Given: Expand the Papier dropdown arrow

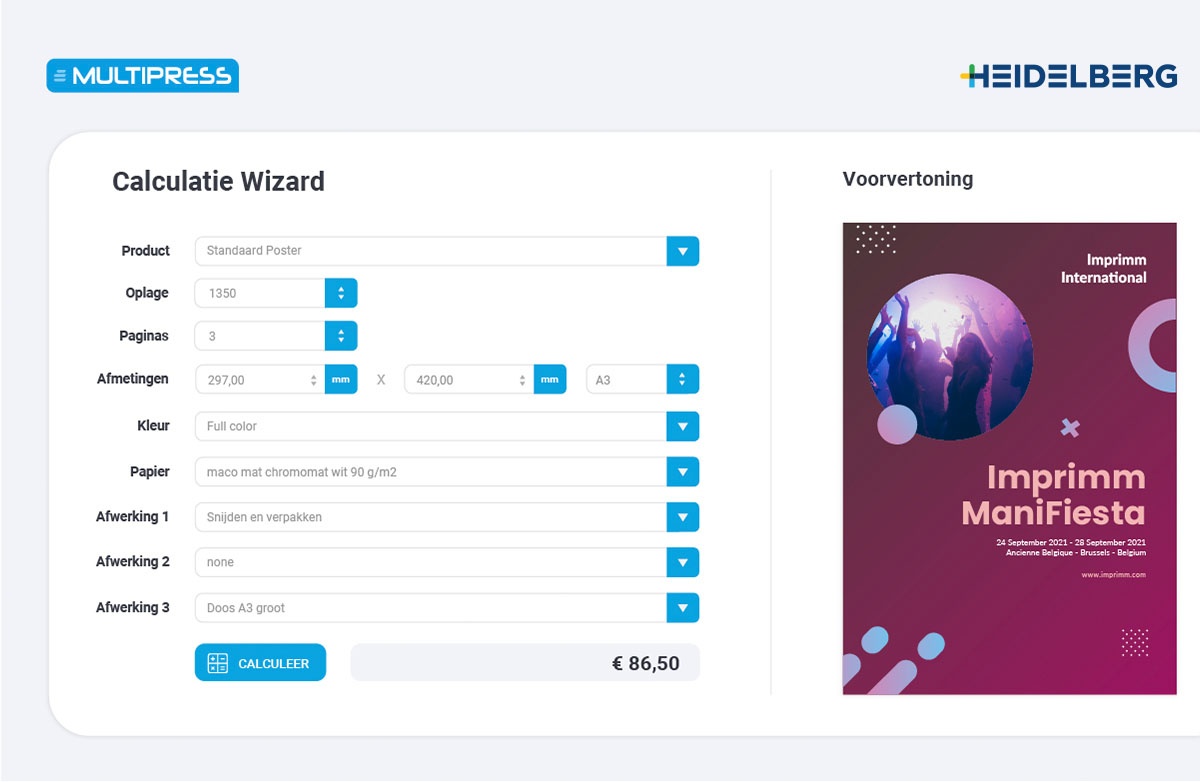Looking at the screenshot, I should pos(683,472).
